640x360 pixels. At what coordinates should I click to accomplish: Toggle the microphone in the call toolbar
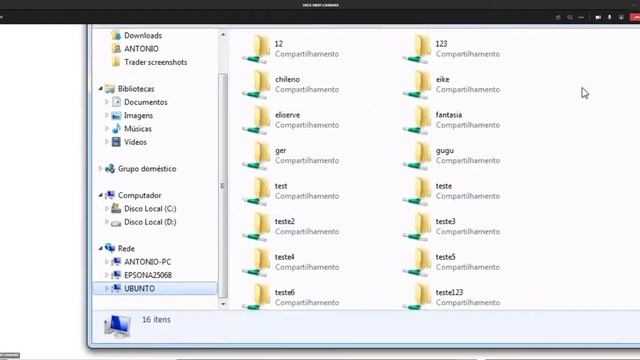609,18
